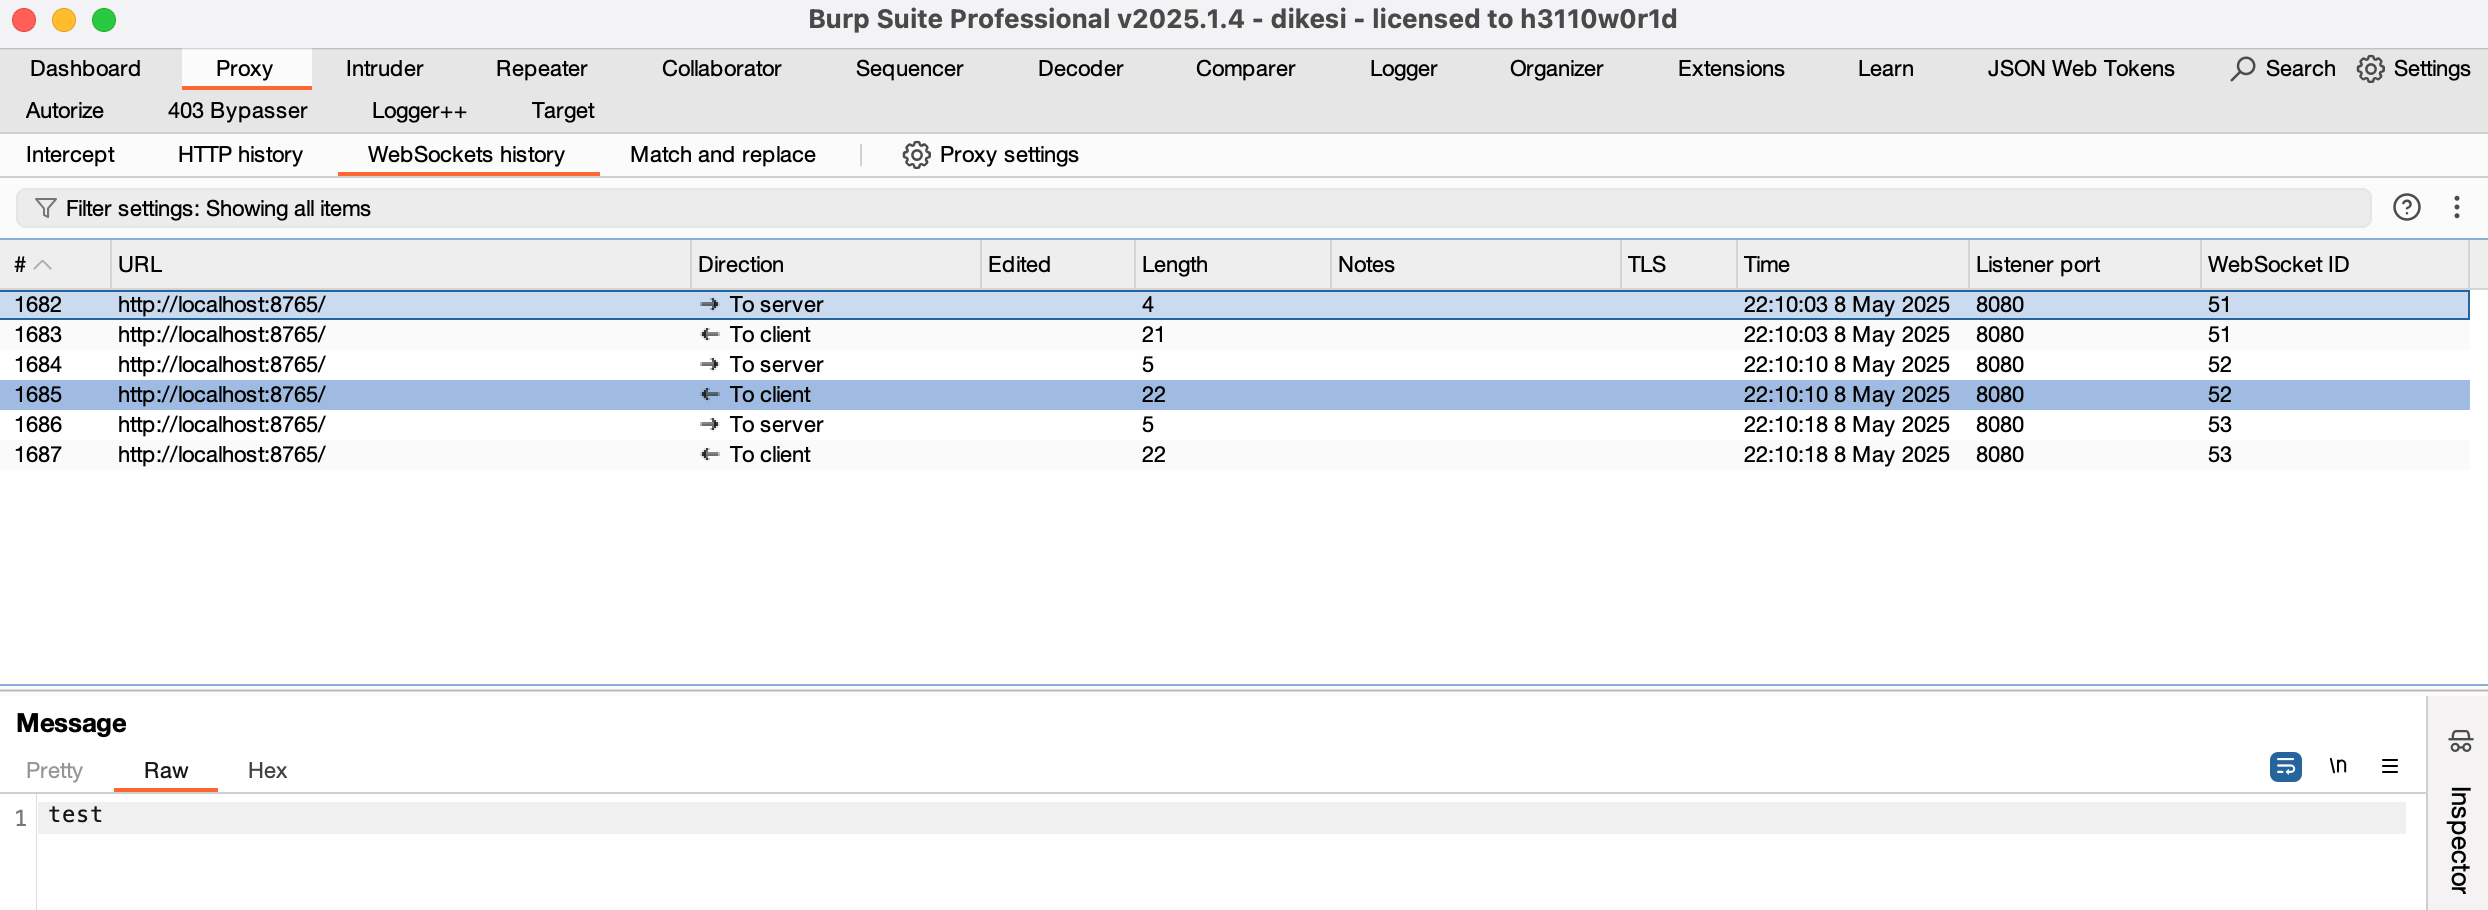The width and height of the screenshot is (2488, 910).
Task: Toggle word wrap in message viewer
Action: (x=2286, y=767)
